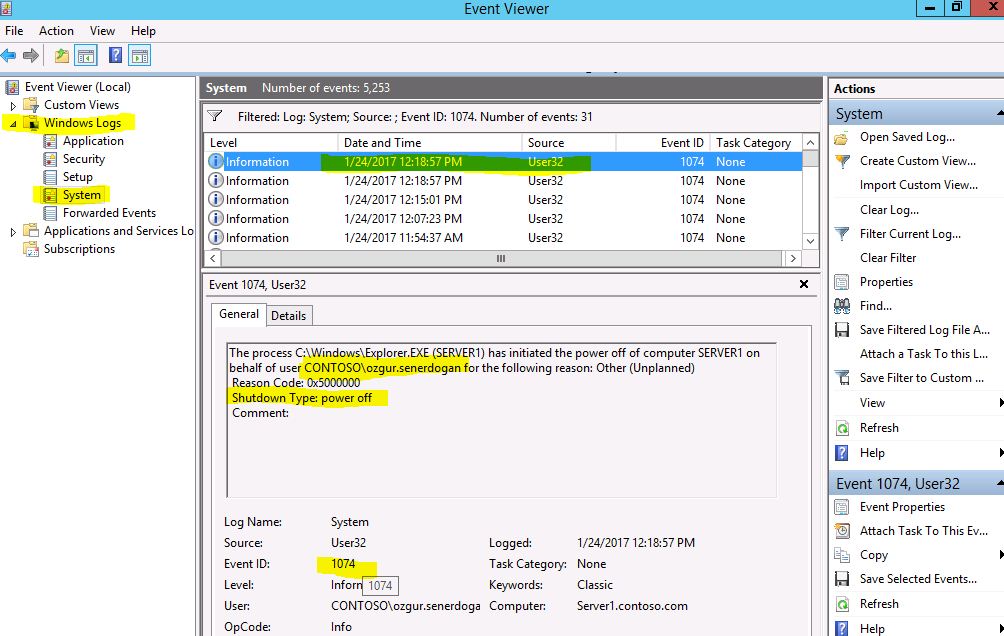1004x636 pixels.
Task: Click the horizontal scrollbar right arrow
Action: 793,259
